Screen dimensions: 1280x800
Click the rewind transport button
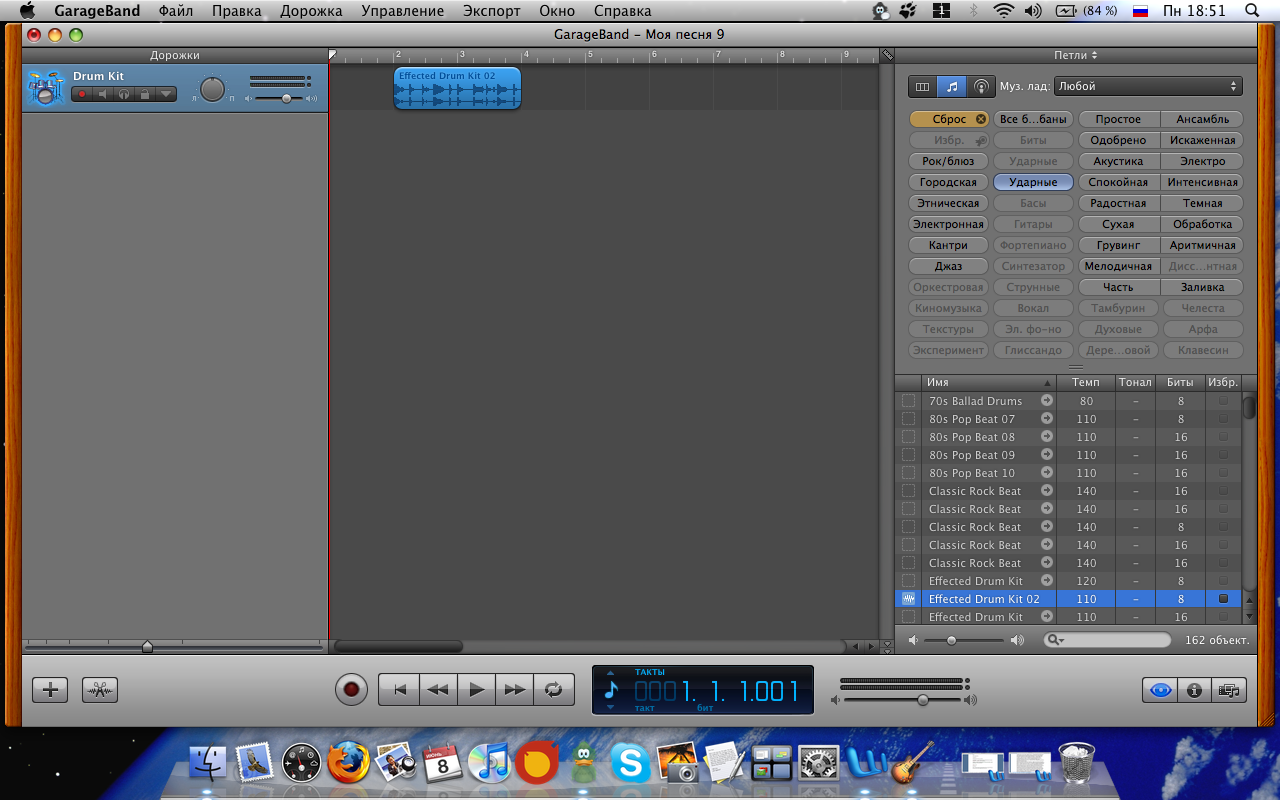(x=438, y=689)
